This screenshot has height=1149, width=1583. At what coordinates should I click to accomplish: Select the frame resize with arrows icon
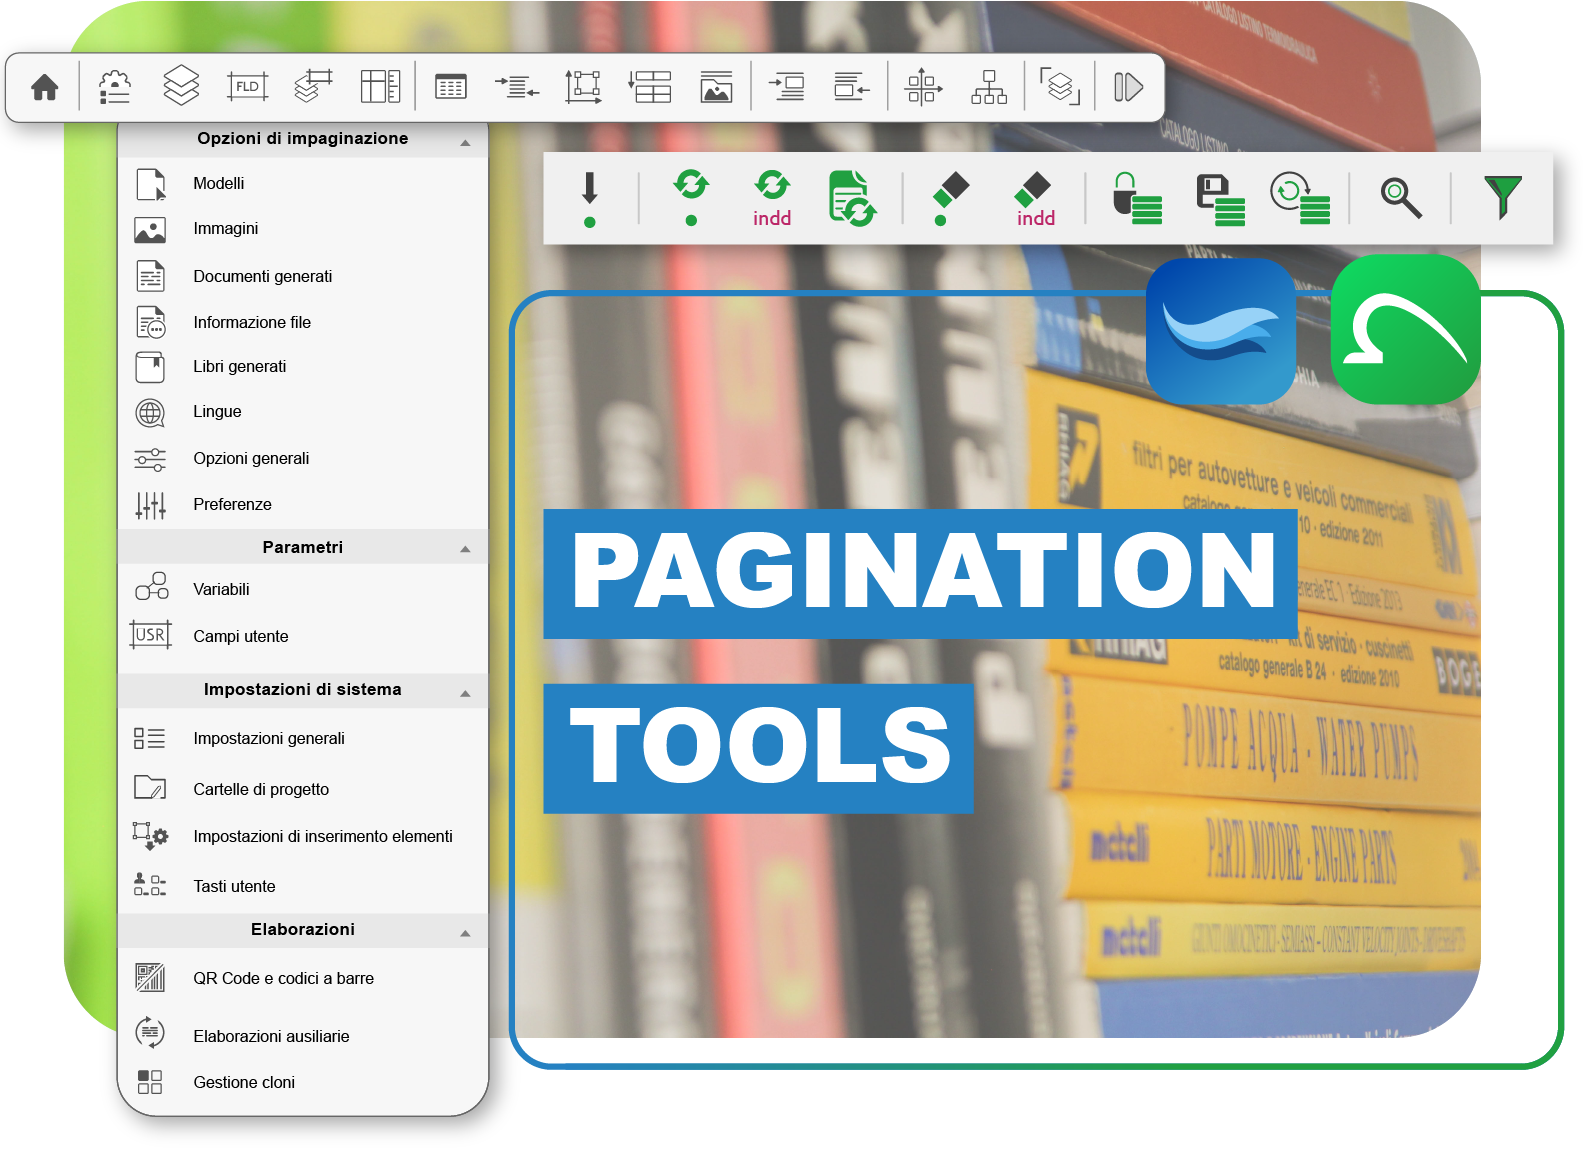coord(583,87)
